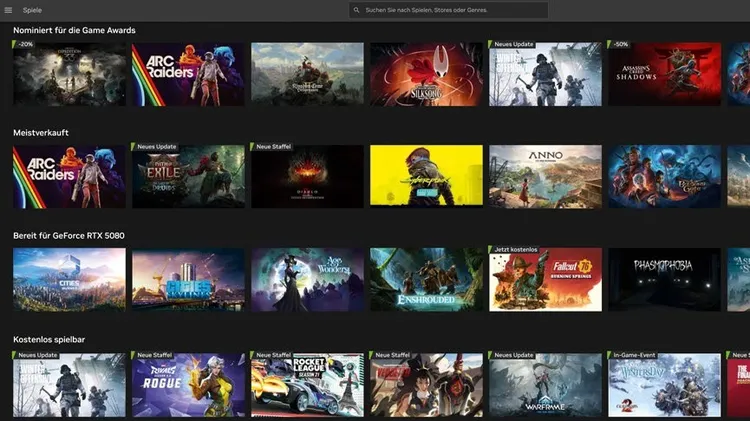Open the Enshrouded game tile
The height and width of the screenshot is (421, 750).
(x=426, y=280)
